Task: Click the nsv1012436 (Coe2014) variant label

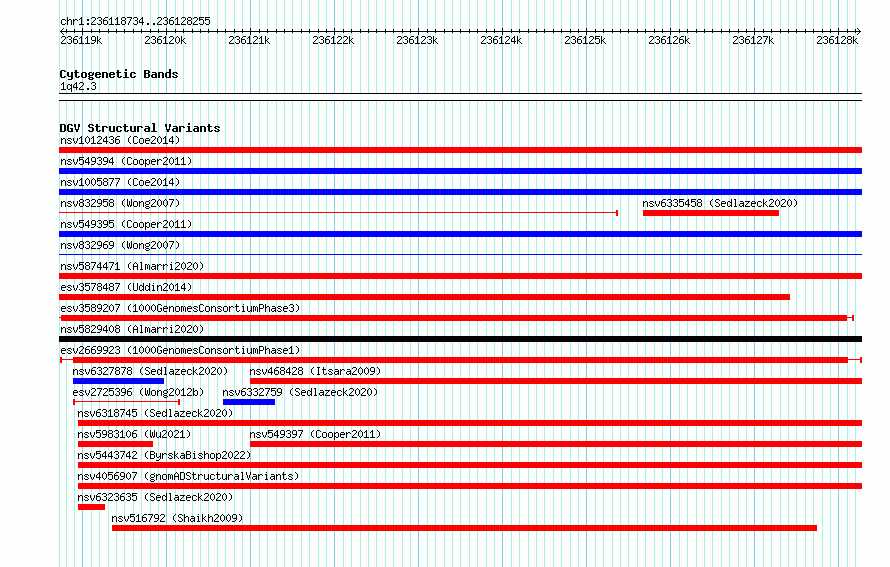Action: pos(120,140)
